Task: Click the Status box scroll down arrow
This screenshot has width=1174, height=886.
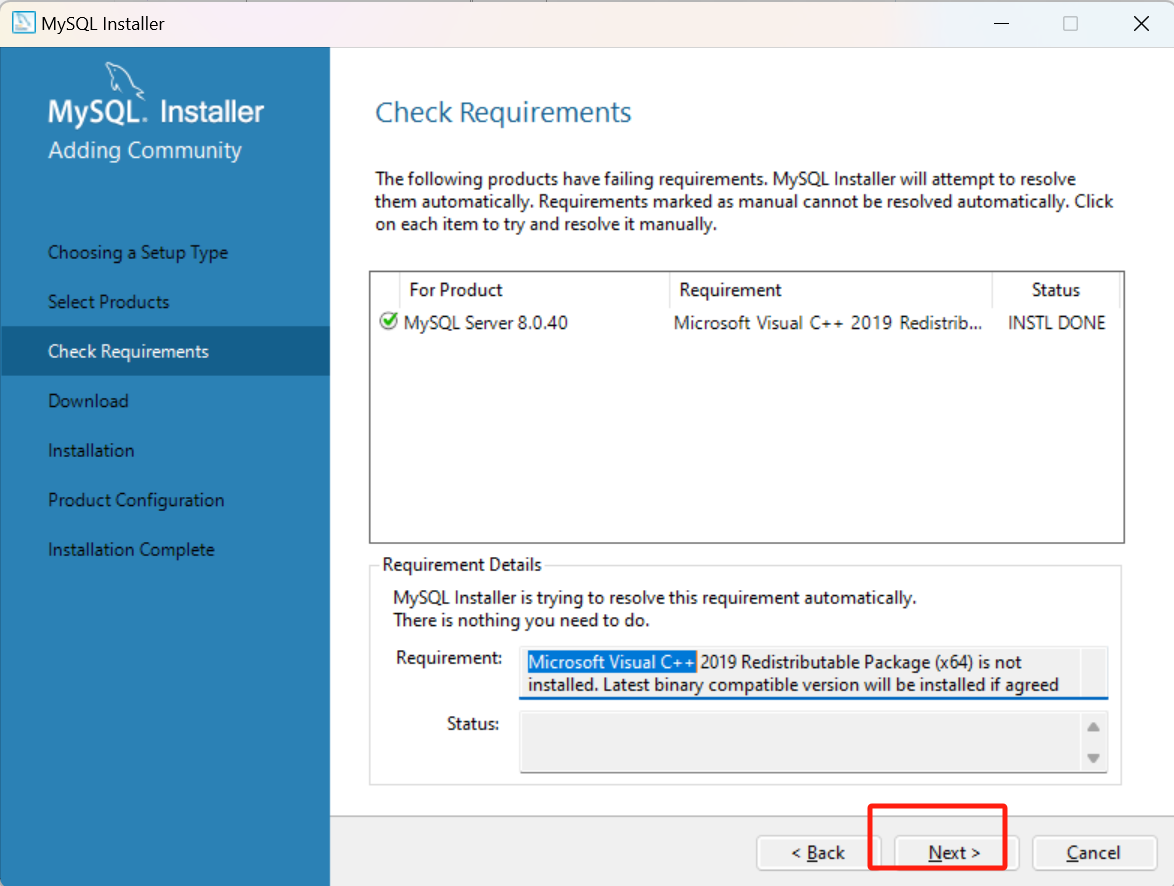Action: point(1093,758)
